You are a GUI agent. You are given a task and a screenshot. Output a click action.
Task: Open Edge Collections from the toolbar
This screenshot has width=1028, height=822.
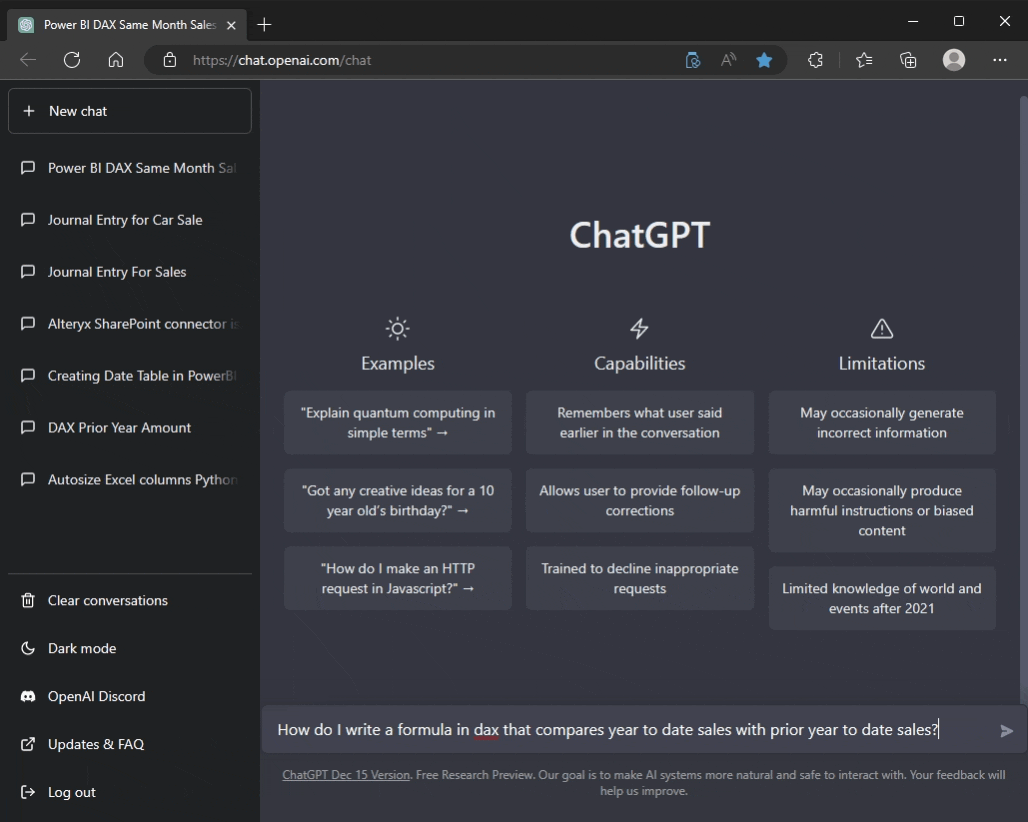(907, 60)
